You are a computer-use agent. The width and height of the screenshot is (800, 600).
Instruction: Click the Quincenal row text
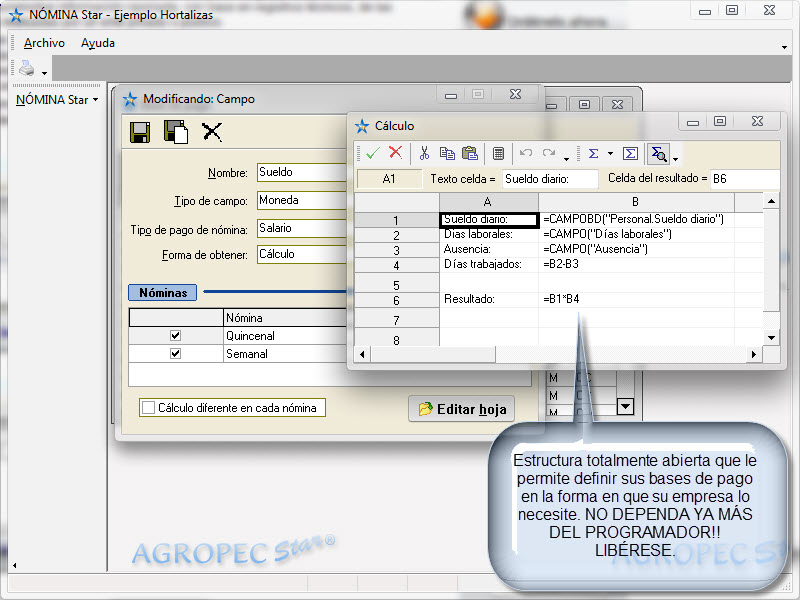tap(251, 336)
